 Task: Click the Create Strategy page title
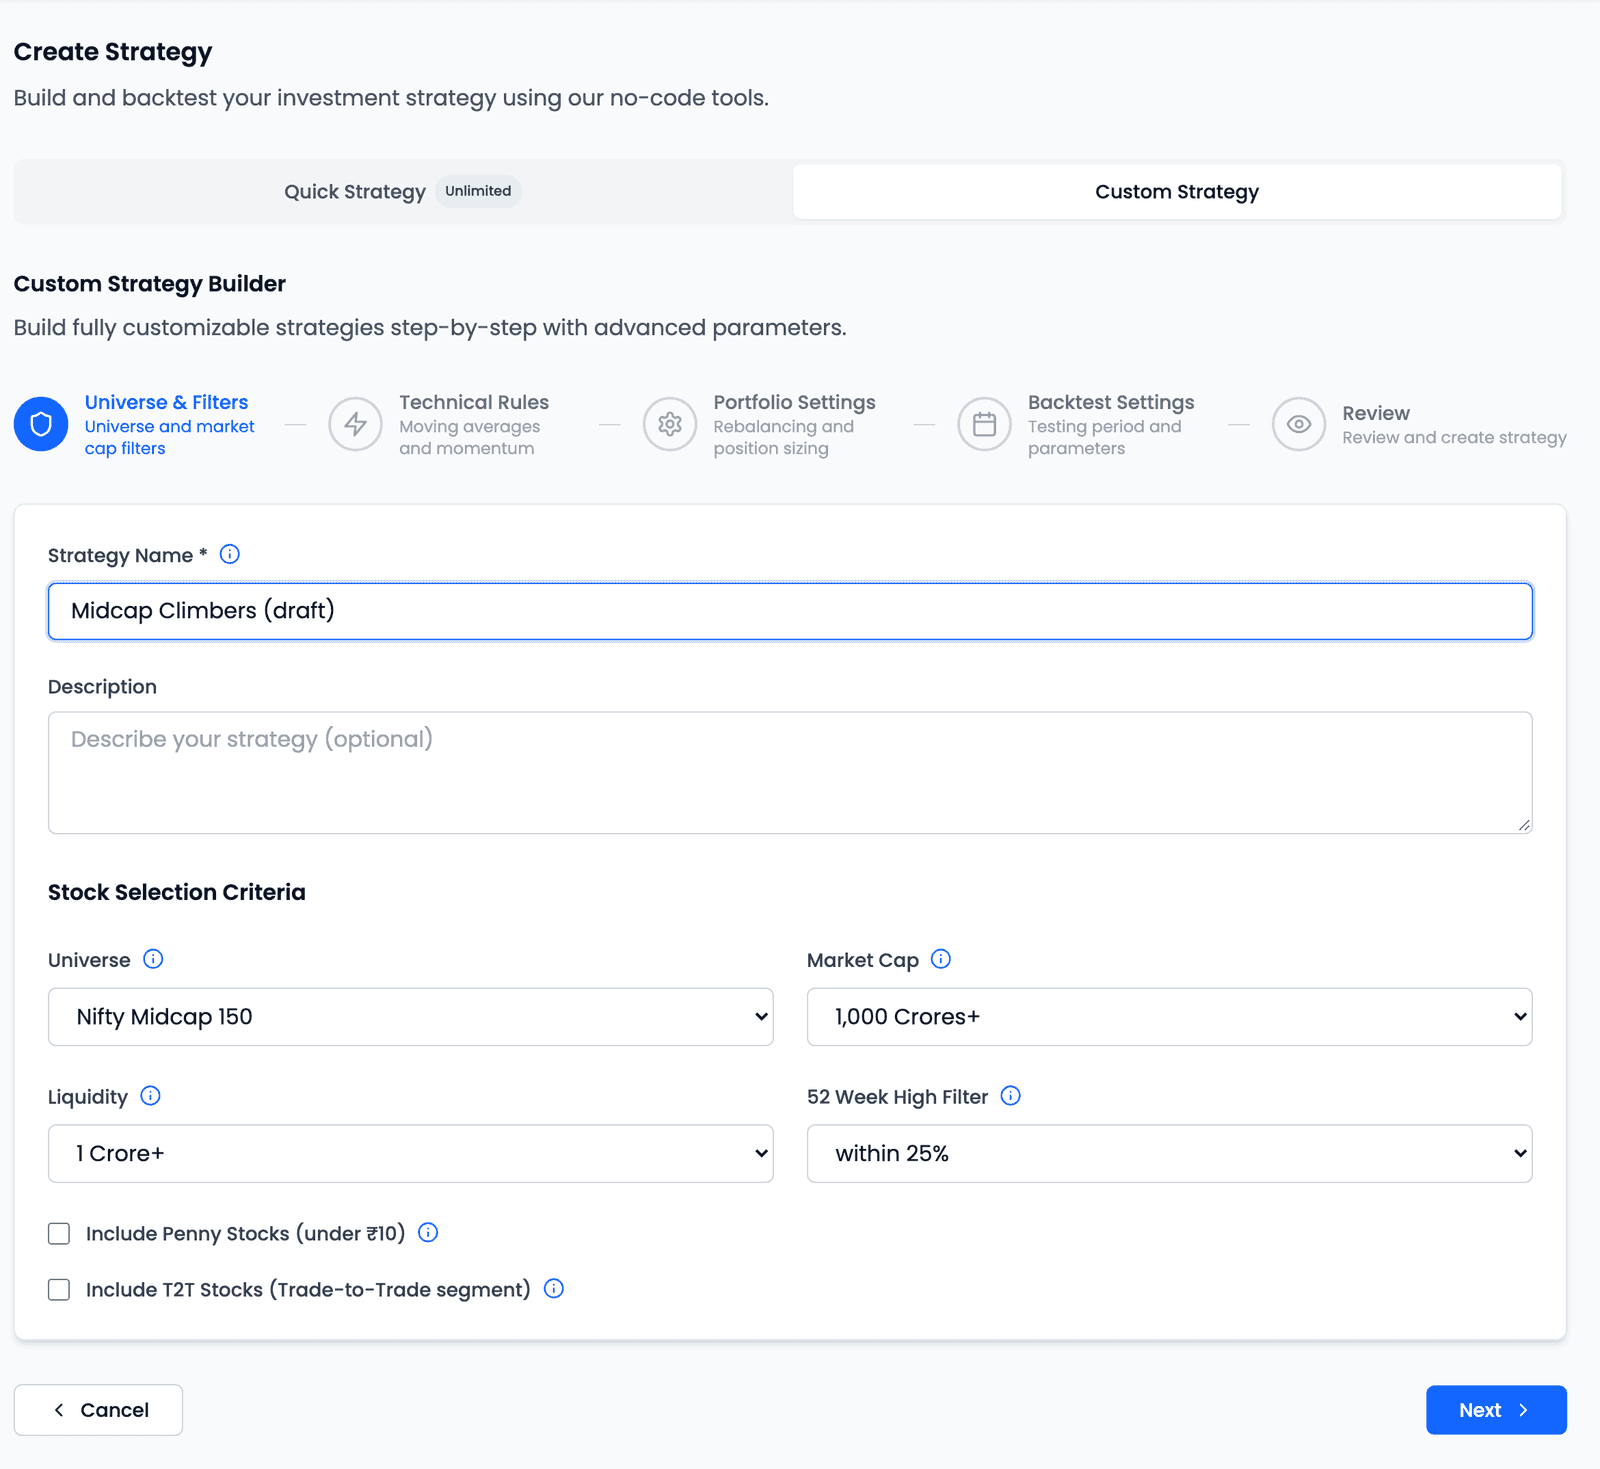pos(113,52)
